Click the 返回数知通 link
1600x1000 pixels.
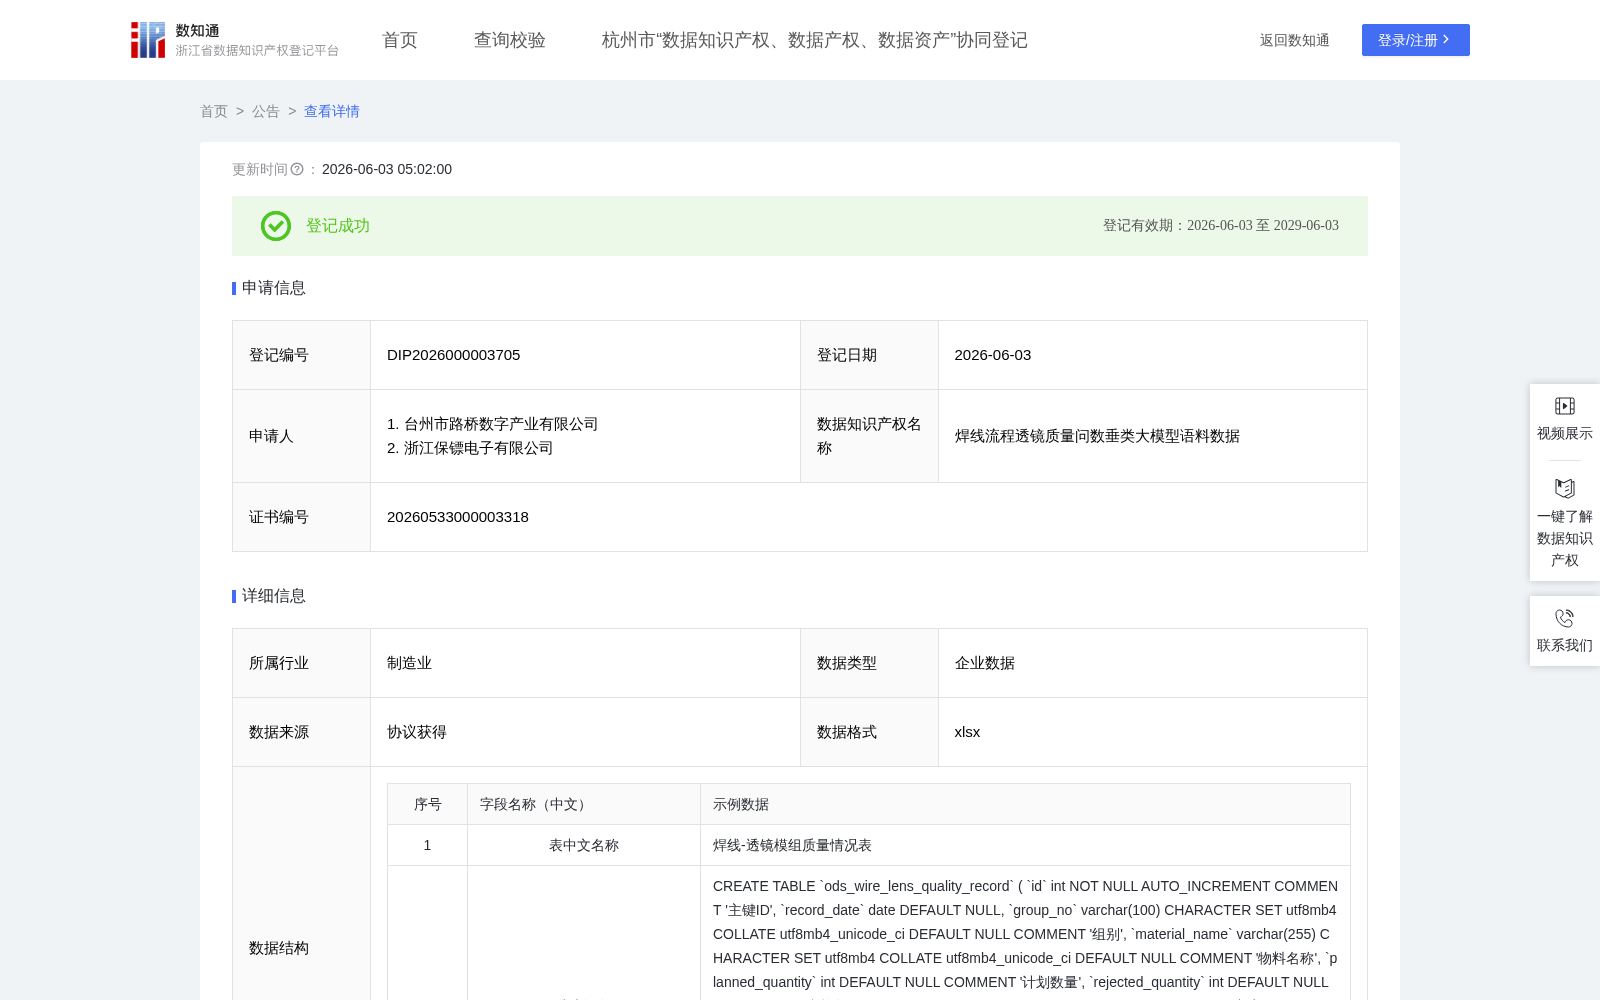coord(1295,40)
